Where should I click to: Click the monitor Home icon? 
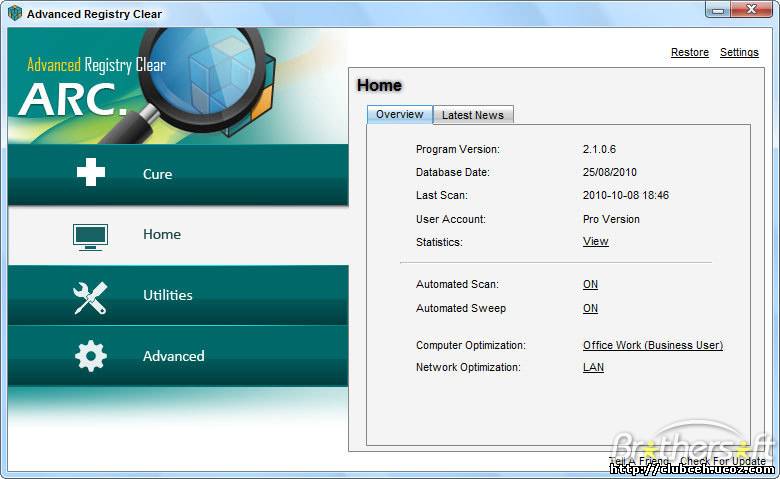(x=90, y=237)
